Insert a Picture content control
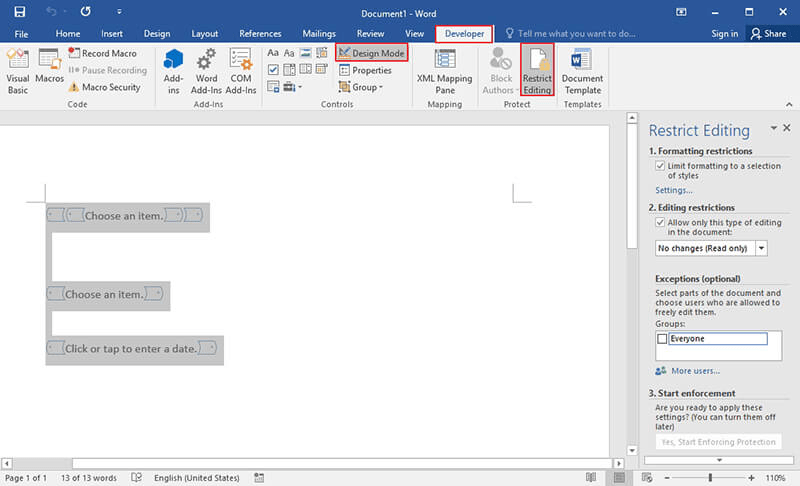This screenshot has width=800, height=486. [x=305, y=53]
